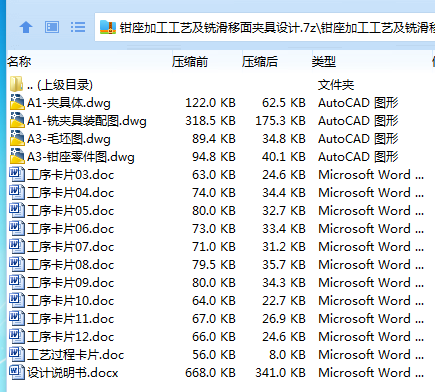Click Word icon of 工序卡片03.doc
The height and width of the screenshot is (392, 435).
click(x=17, y=174)
